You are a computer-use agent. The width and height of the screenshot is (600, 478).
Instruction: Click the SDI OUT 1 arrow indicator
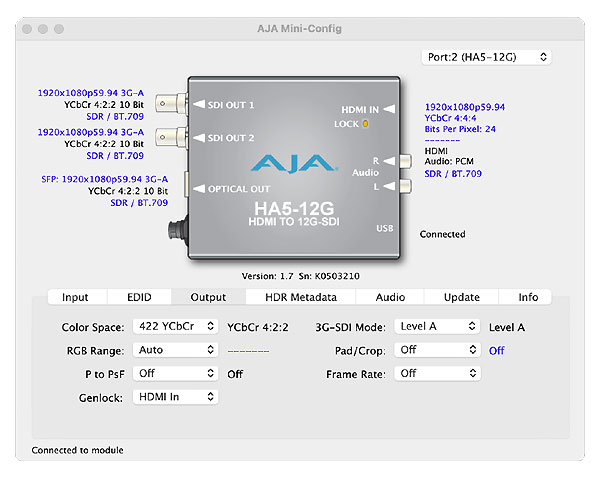tap(199, 104)
